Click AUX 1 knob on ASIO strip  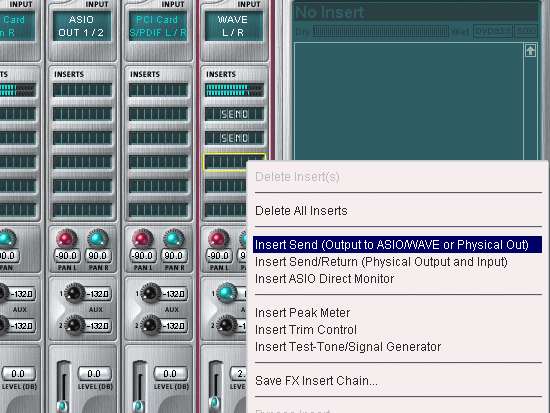pos(74,293)
